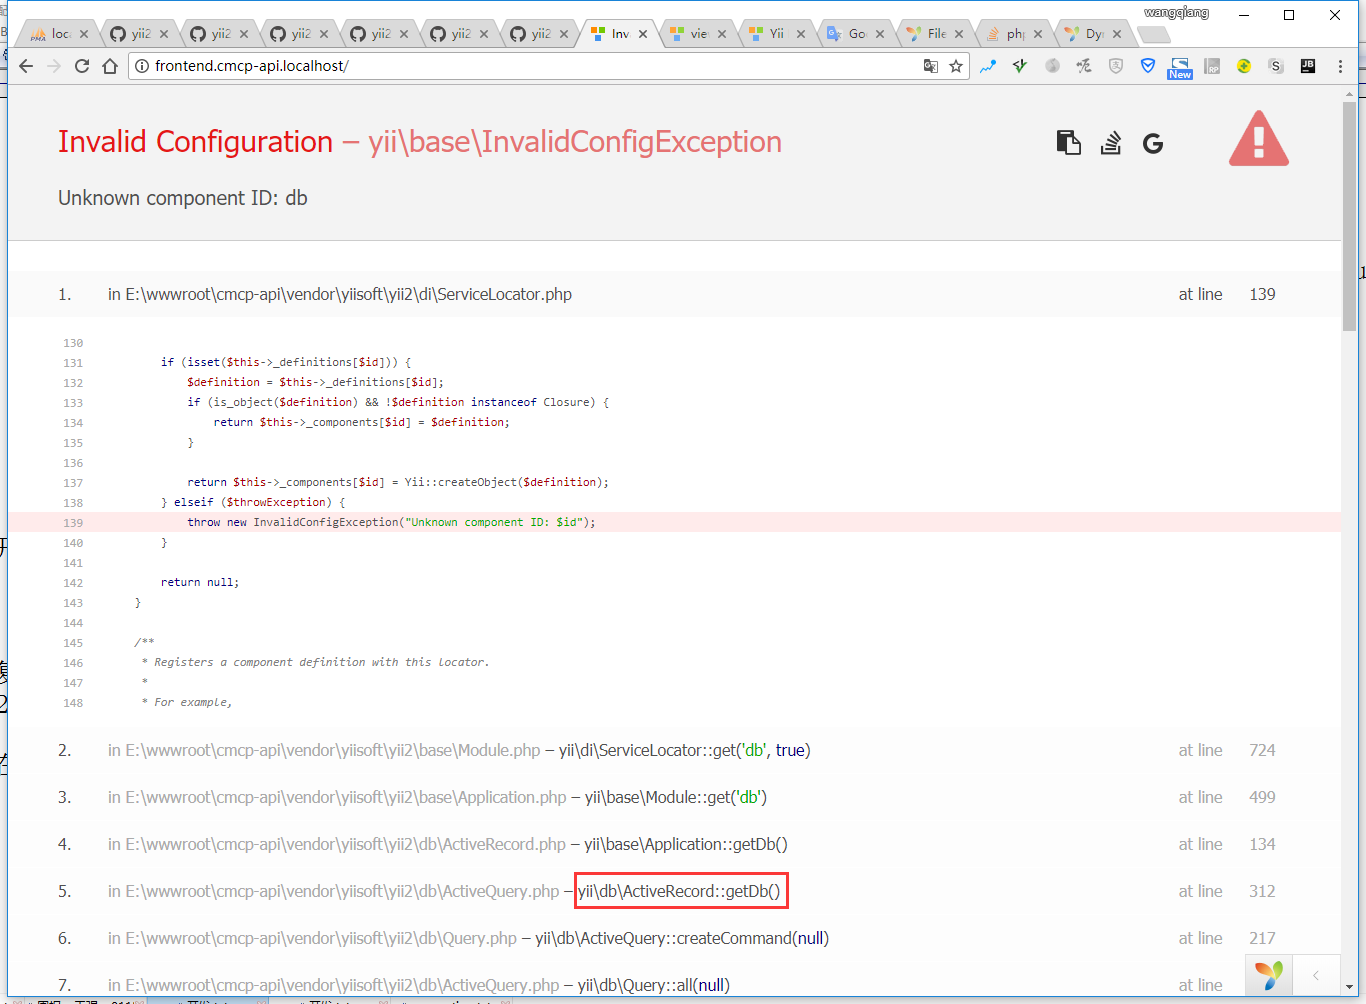Click the JetBrains extension icon
This screenshot has height=1004, width=1366.
pyautogui.click(x=1307, y=66)
